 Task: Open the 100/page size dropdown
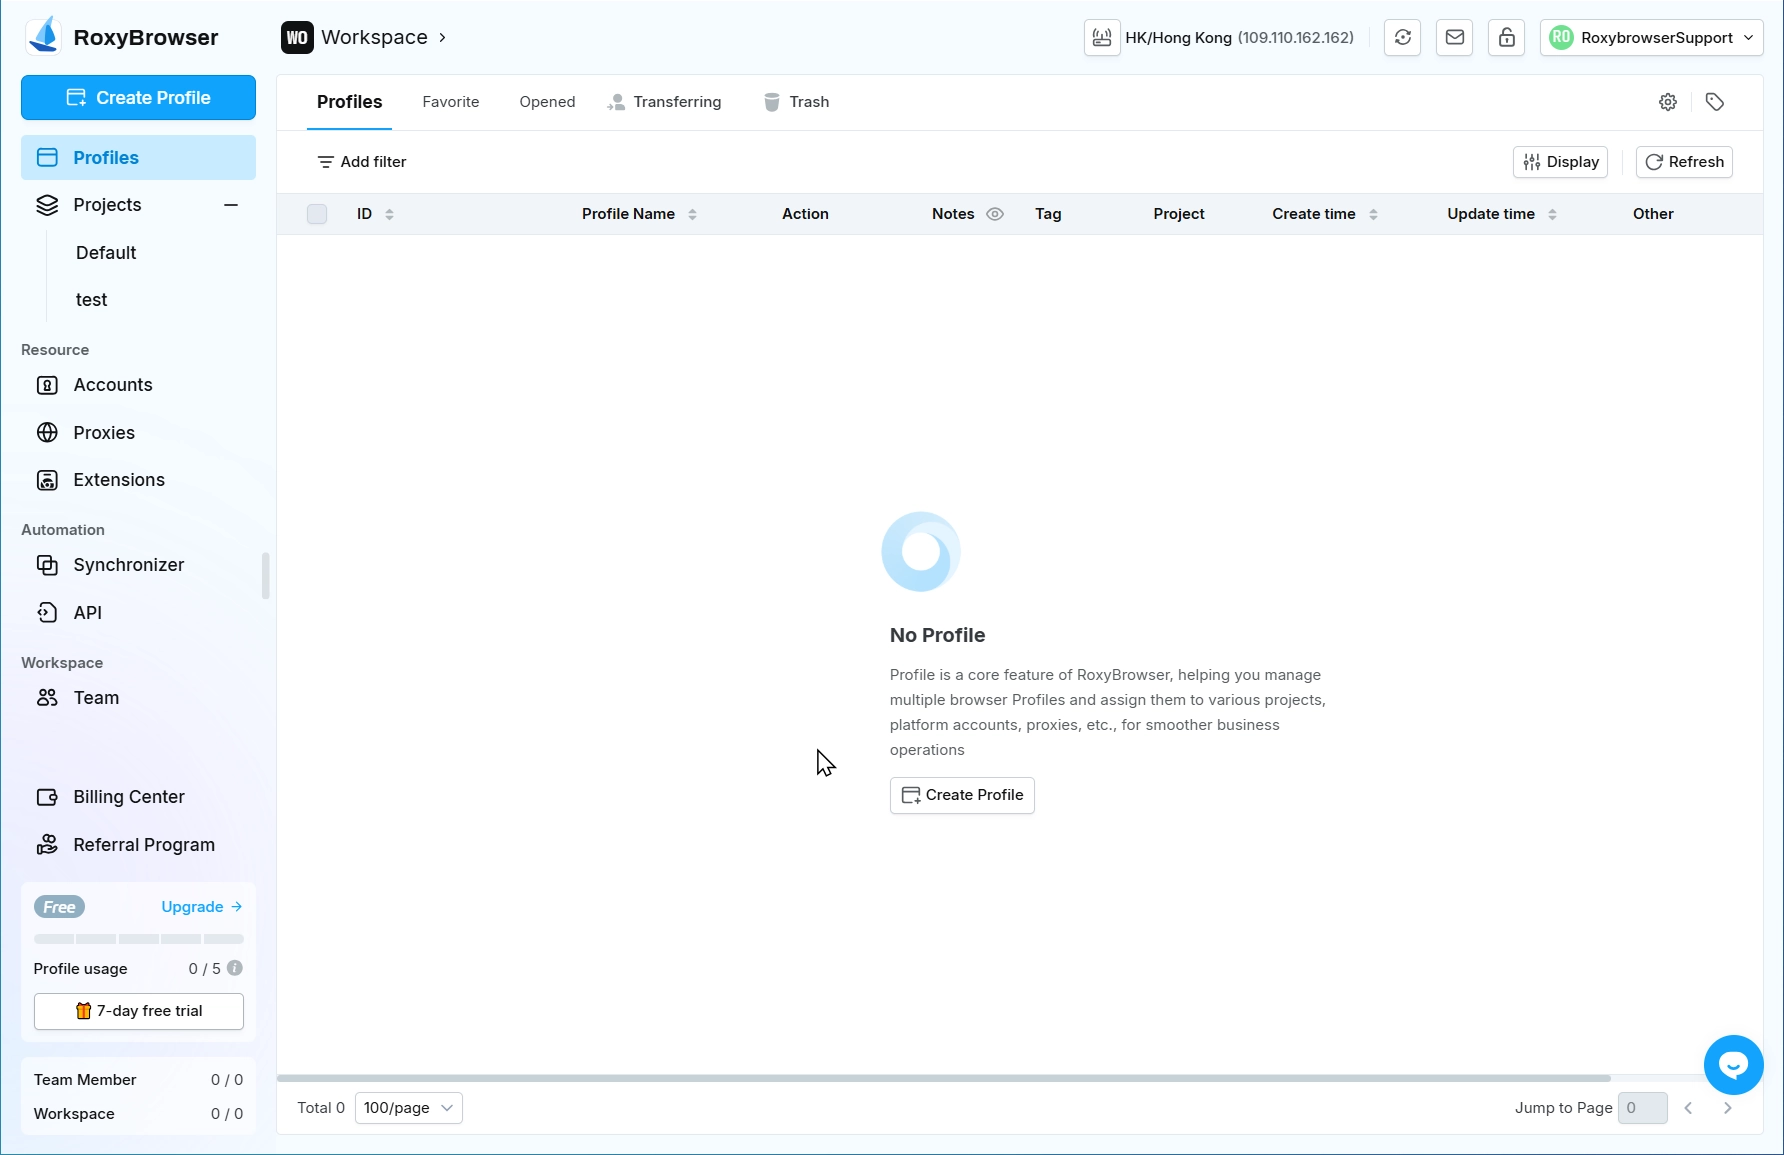pyautogui.click(x=408, y=1108)
